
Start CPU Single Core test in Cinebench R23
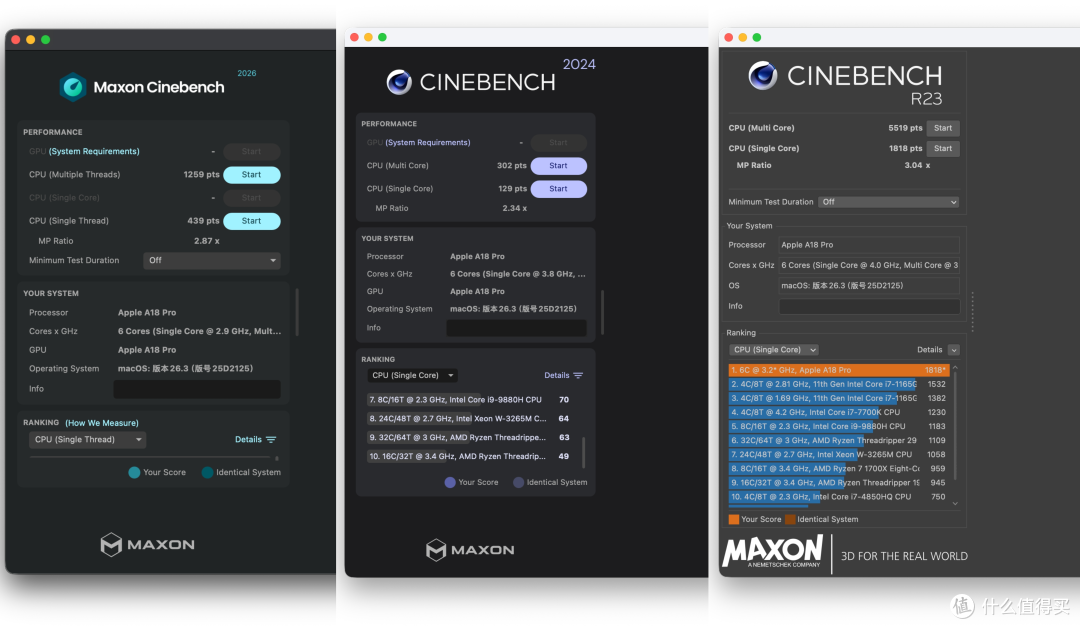click(943, 149)
